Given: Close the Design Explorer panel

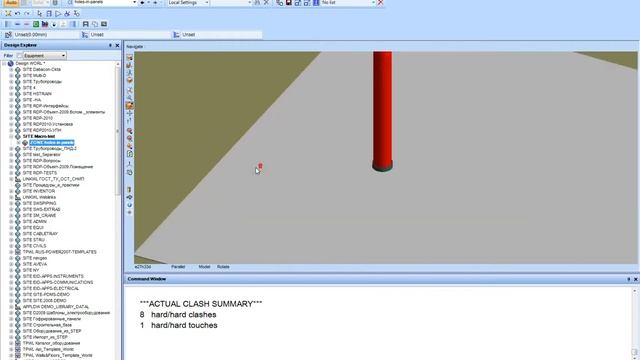Looking at the screenshot, I should pyautogui.click(x=117, y=45).
